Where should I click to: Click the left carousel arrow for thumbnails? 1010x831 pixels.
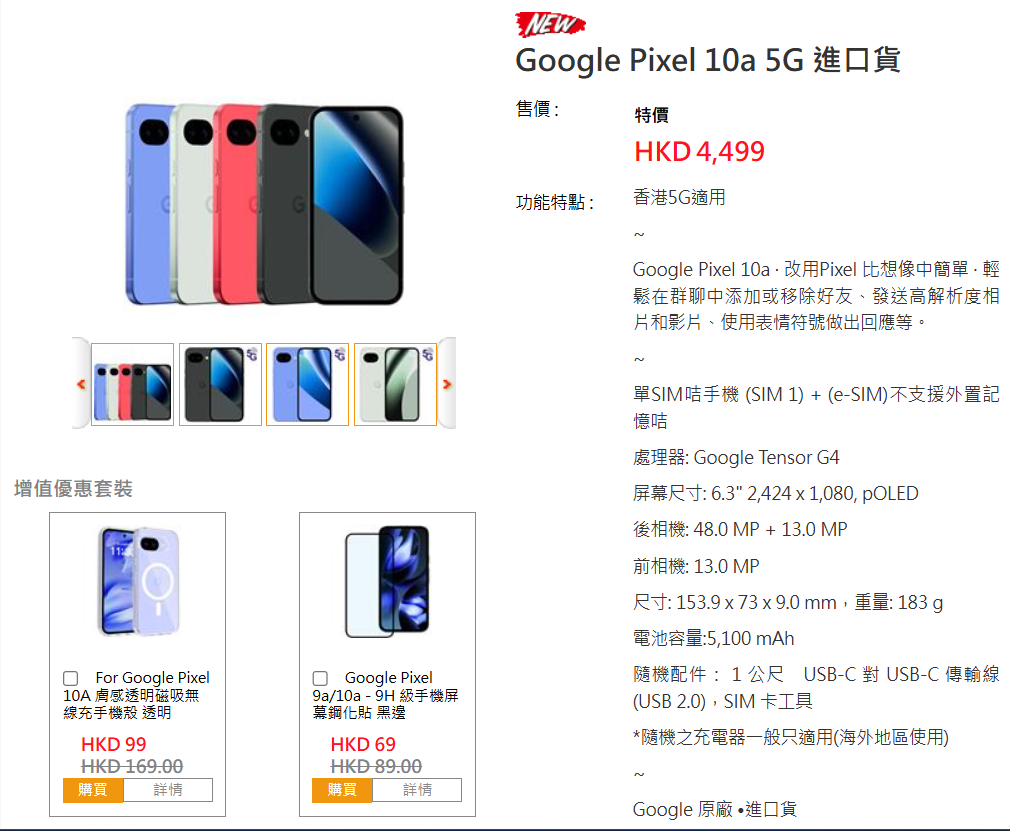(x=81, y=384)
